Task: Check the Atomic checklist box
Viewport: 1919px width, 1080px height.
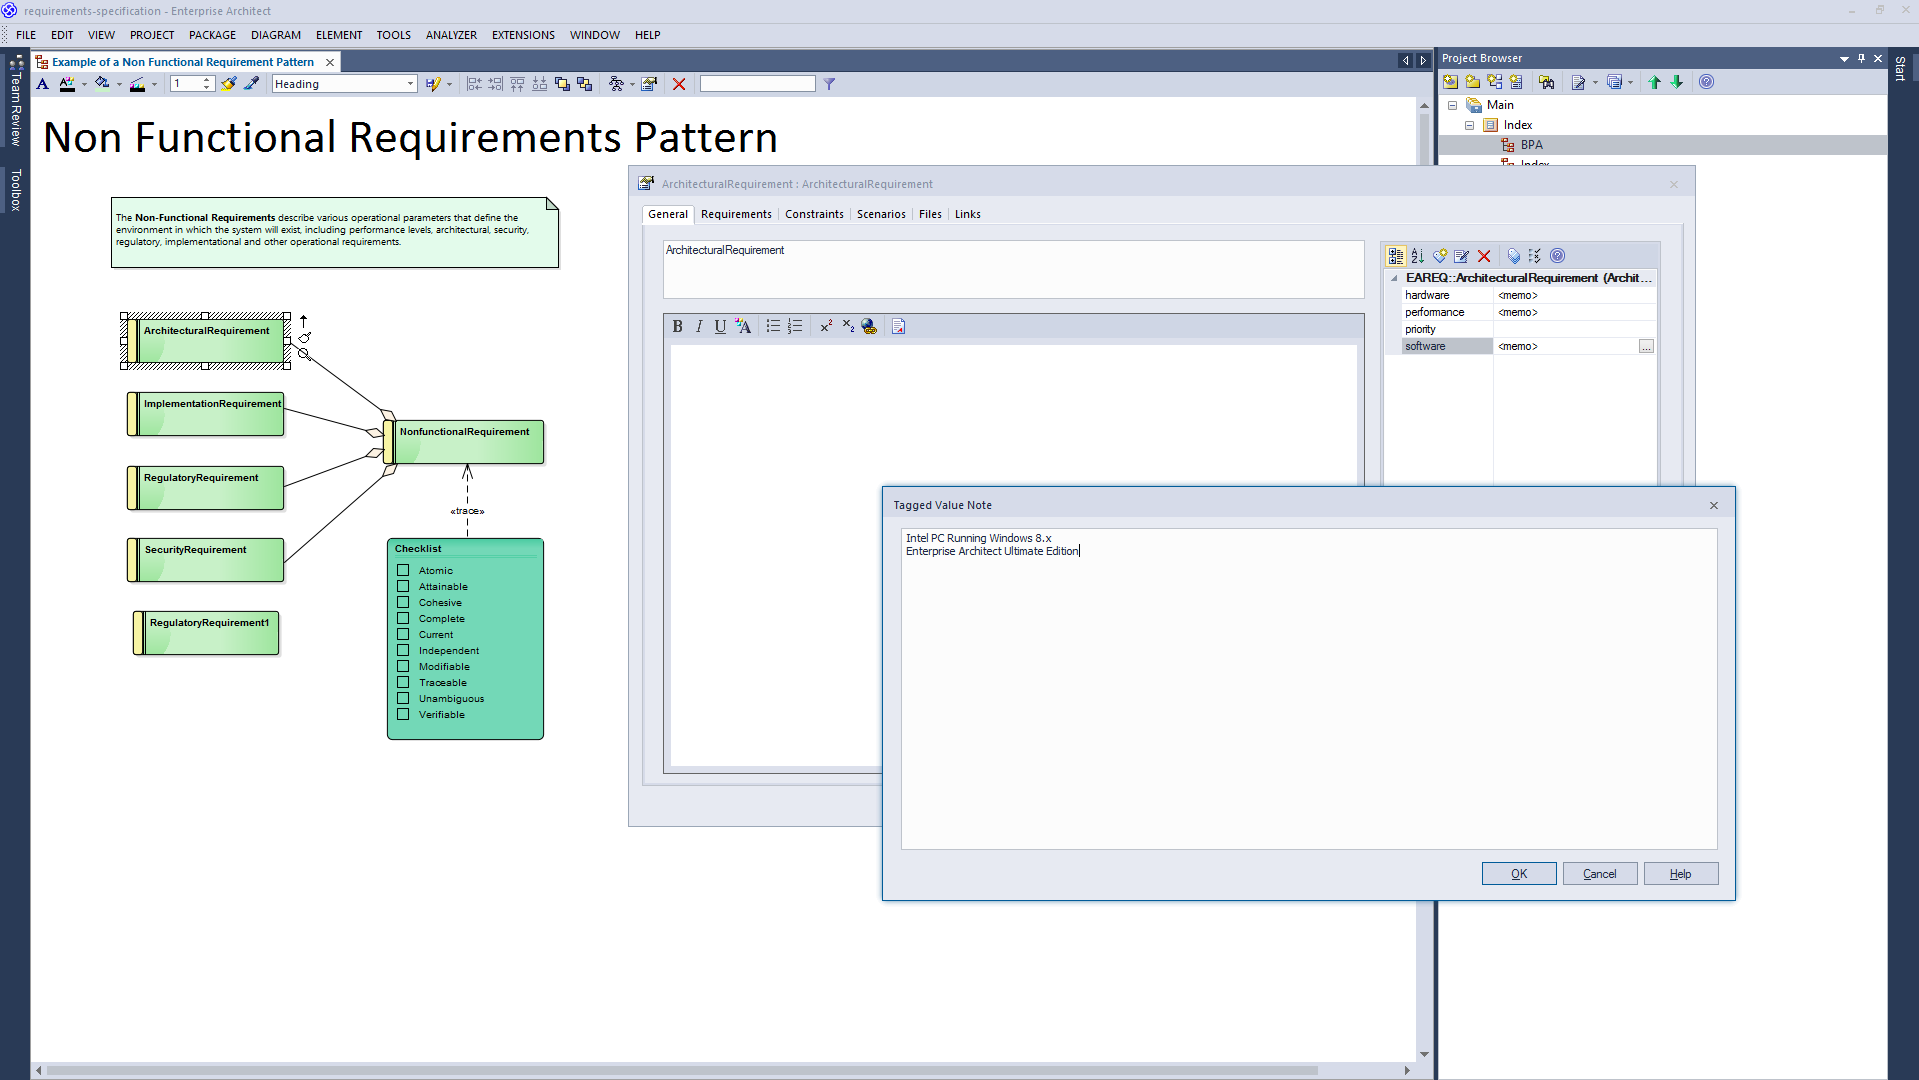Action: (x=403, y=570)
